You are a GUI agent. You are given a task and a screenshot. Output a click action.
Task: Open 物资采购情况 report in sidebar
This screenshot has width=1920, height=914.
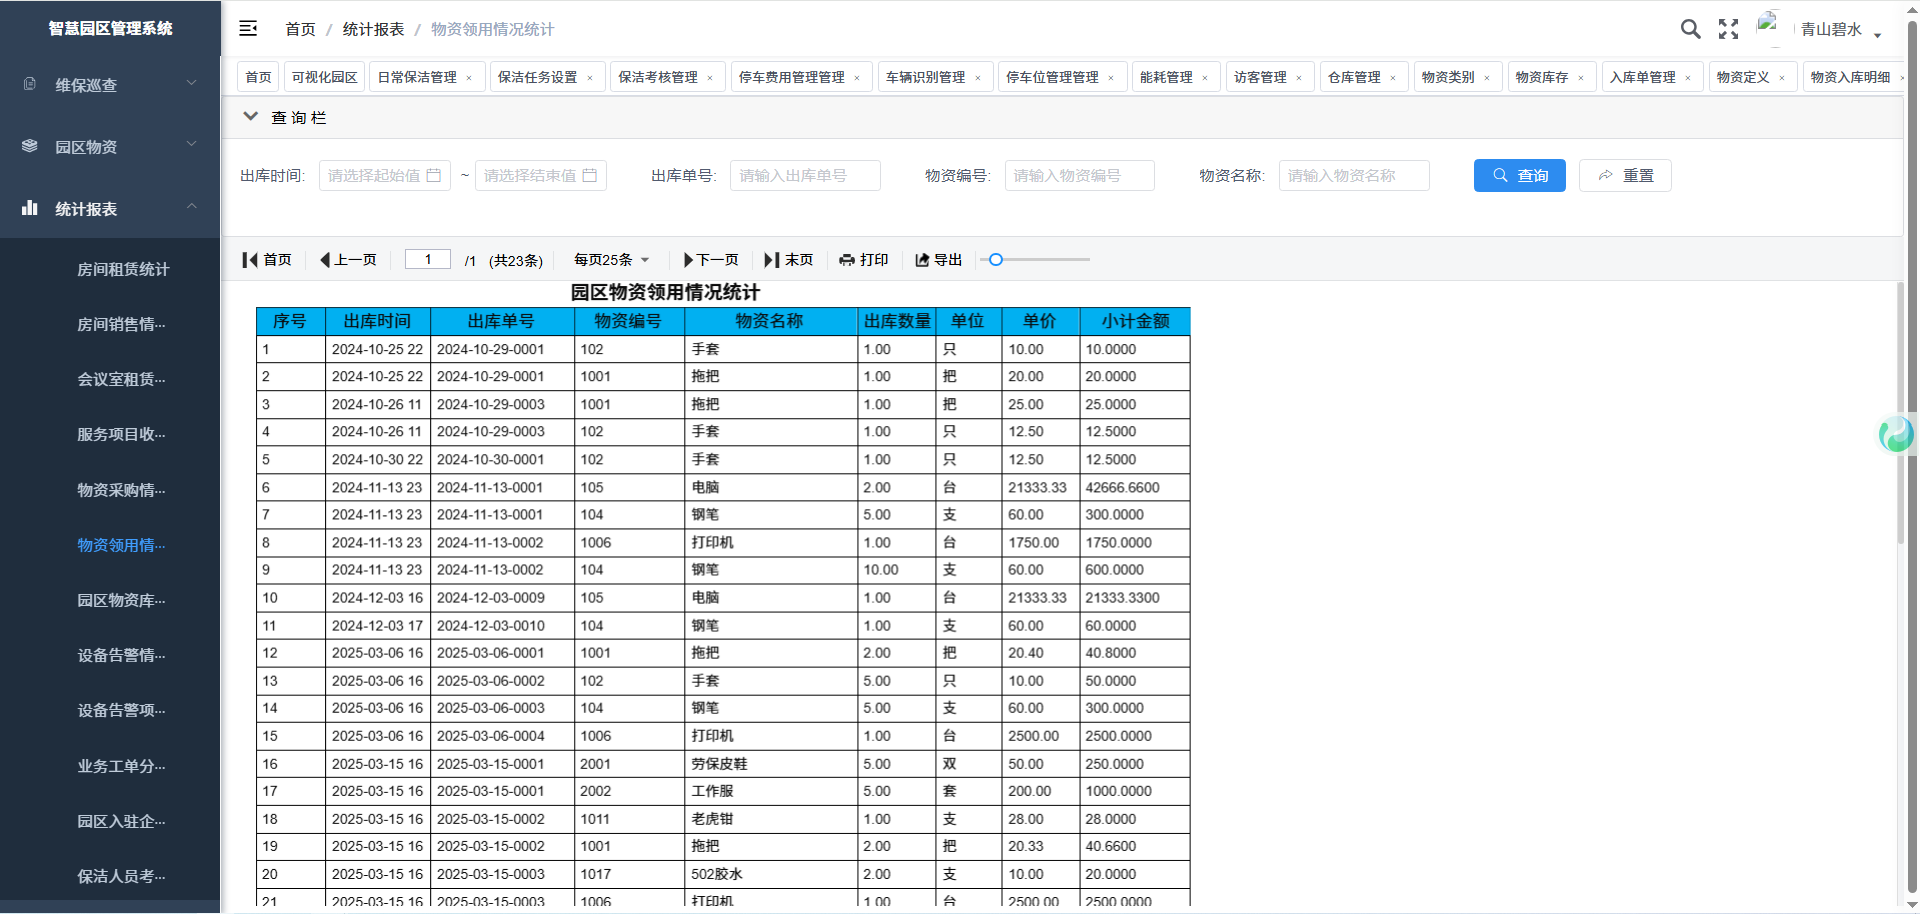point(121,490)
